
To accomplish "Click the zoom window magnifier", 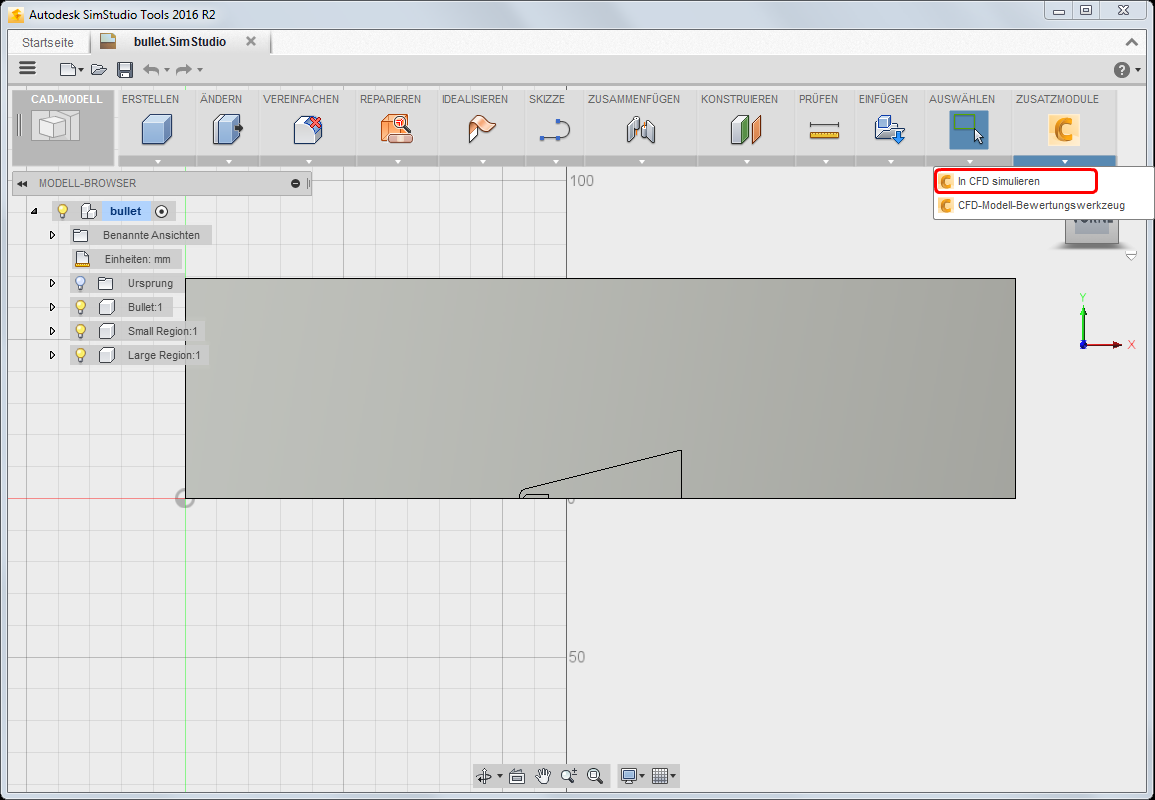I will 595,776.
